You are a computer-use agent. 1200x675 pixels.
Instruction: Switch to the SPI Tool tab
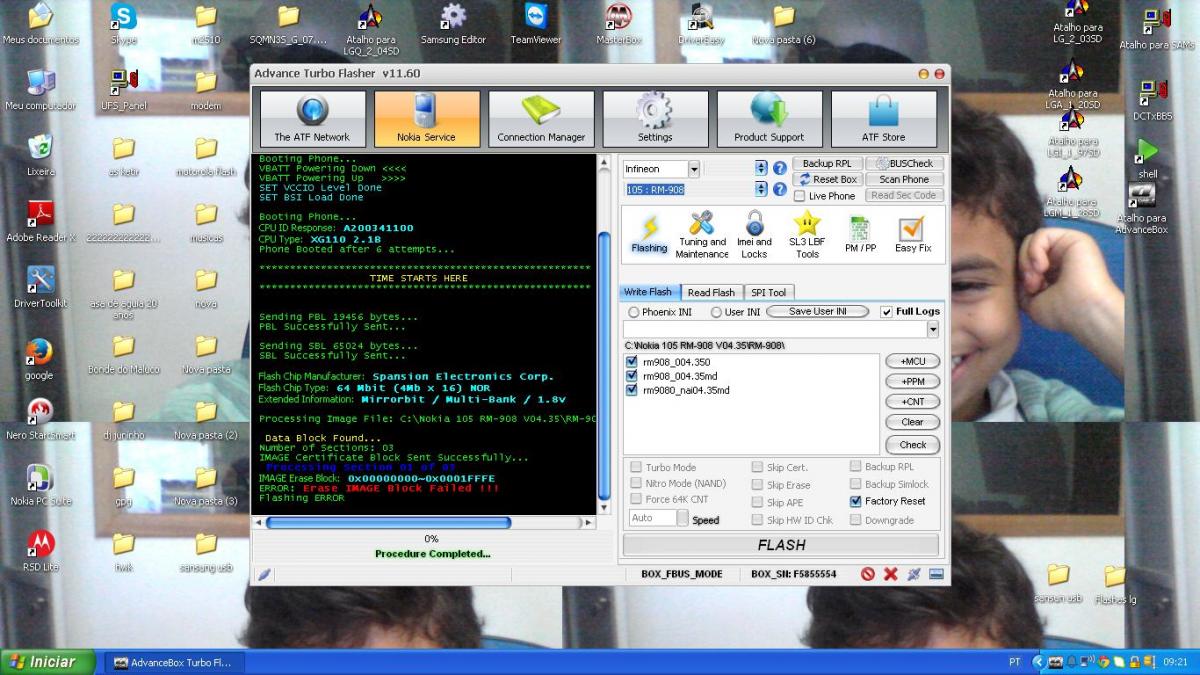tap(768, 292)
